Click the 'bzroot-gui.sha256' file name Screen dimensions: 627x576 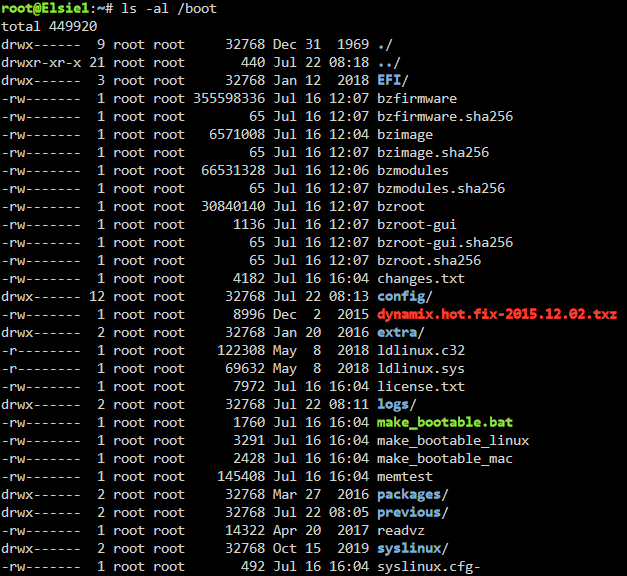445,242
